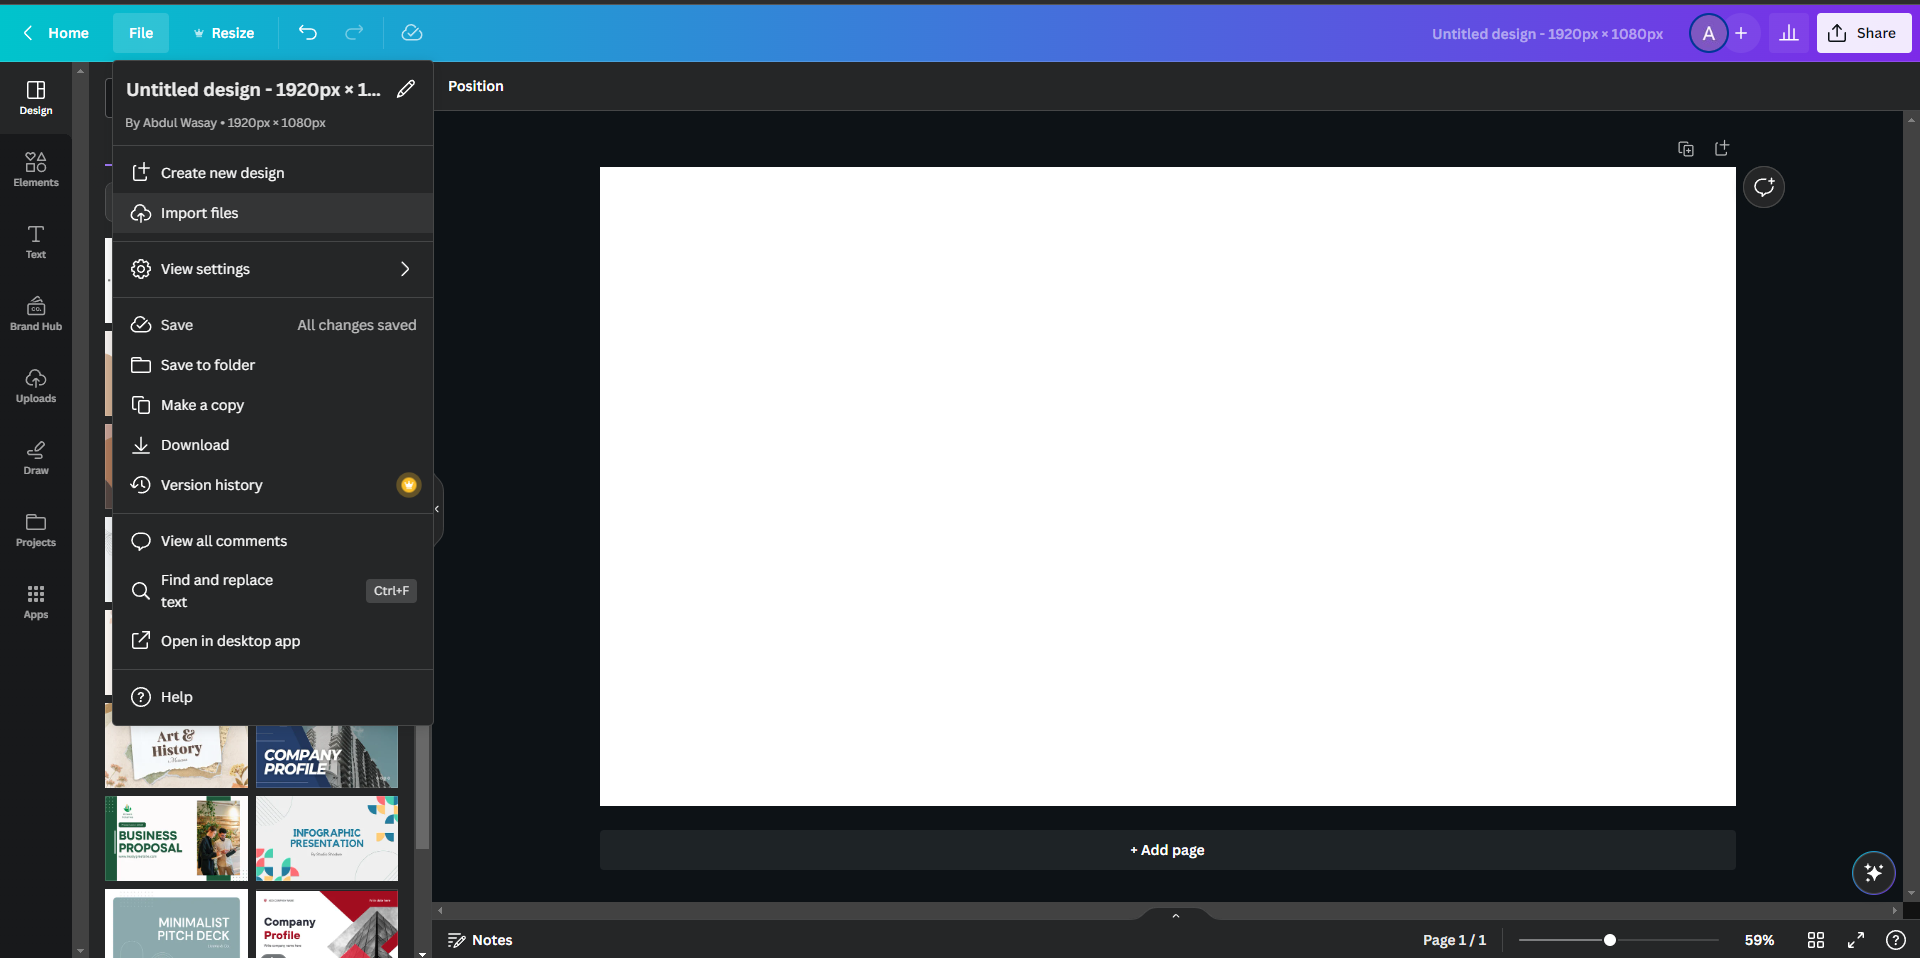The image size is (1920, 958).
Task: Open grid view from the status bar
Action: [x=1815, y=940]
